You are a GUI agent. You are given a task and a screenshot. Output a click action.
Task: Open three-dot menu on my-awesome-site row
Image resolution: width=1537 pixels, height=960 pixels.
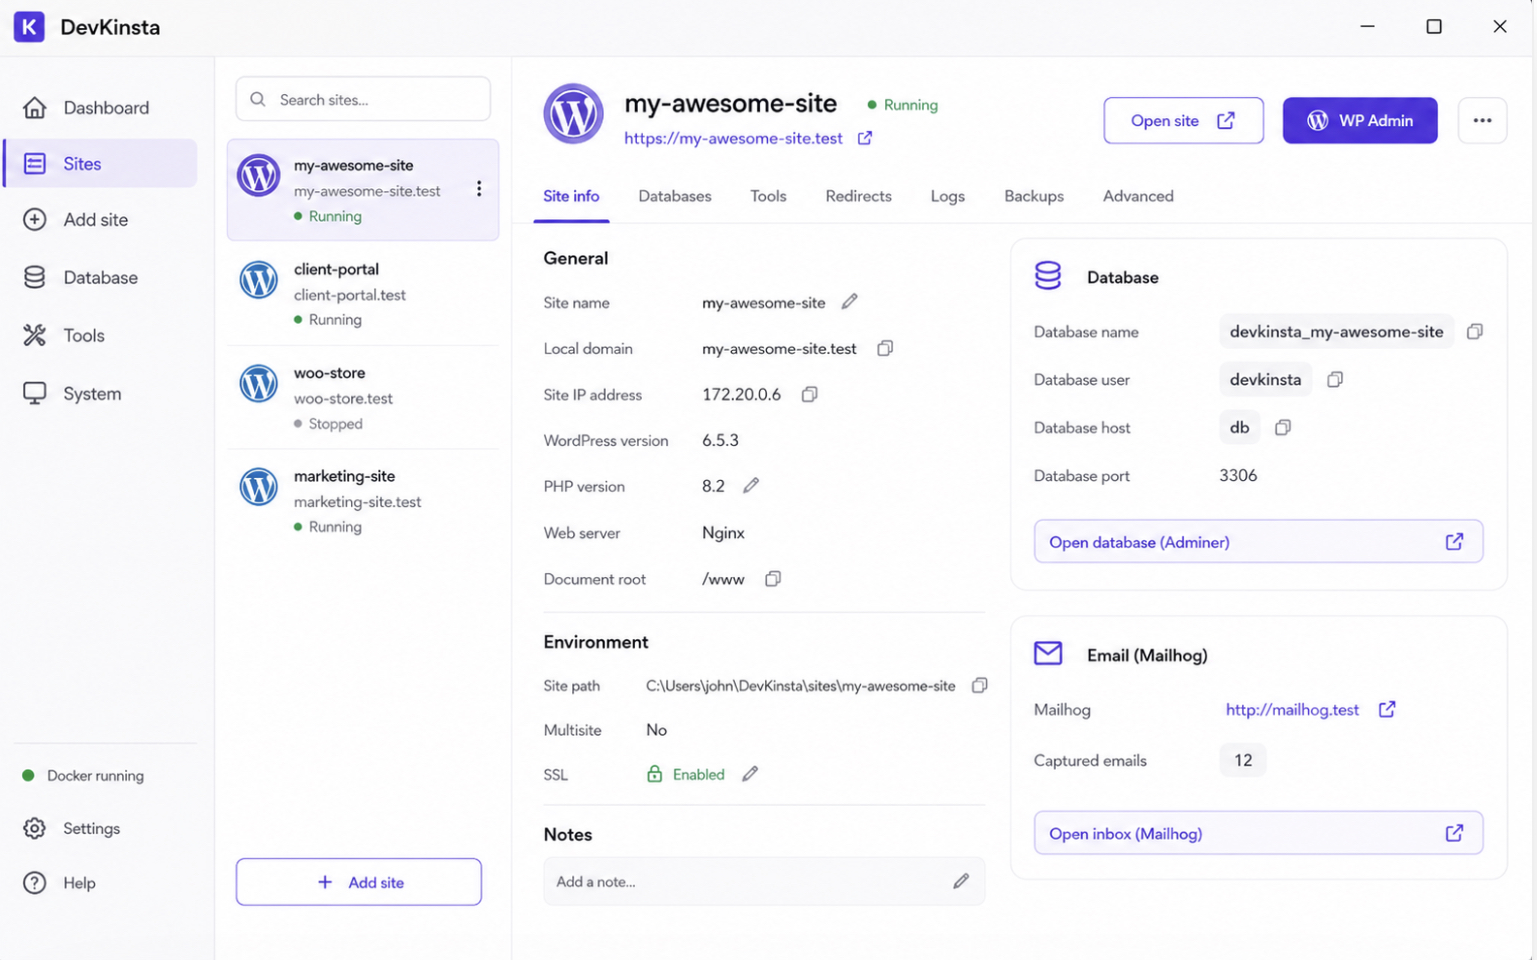pyautogui.click(x=479, y=188)
